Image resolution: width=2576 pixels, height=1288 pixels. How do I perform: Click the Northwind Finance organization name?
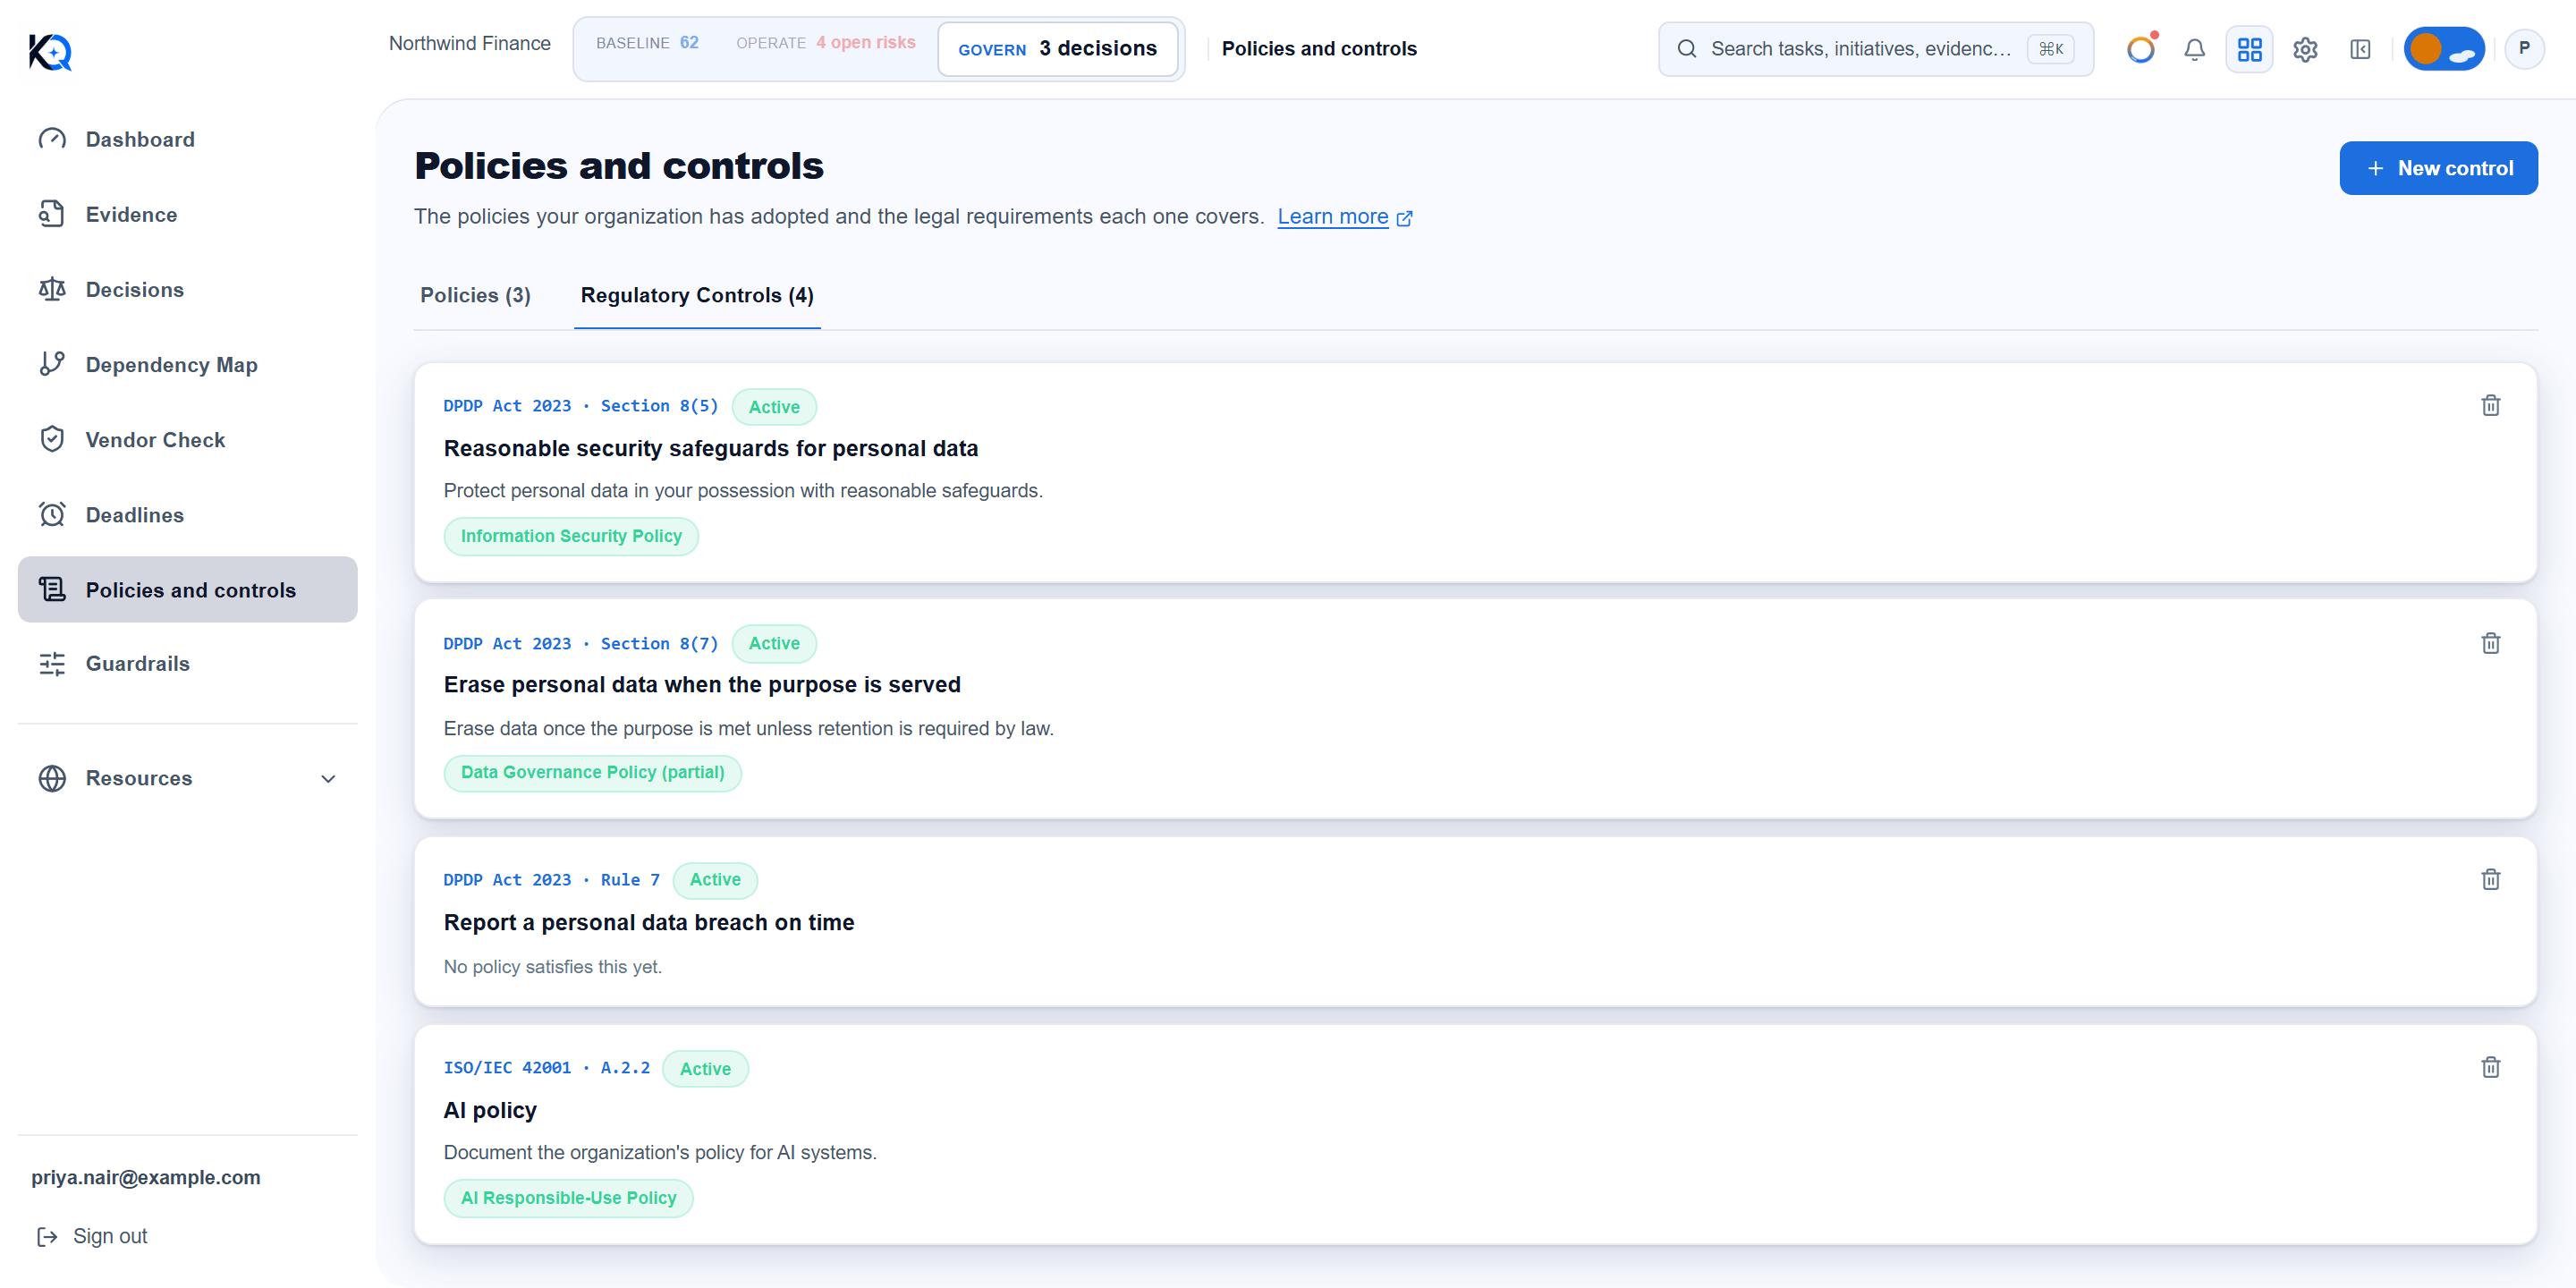tap(469, 43)
